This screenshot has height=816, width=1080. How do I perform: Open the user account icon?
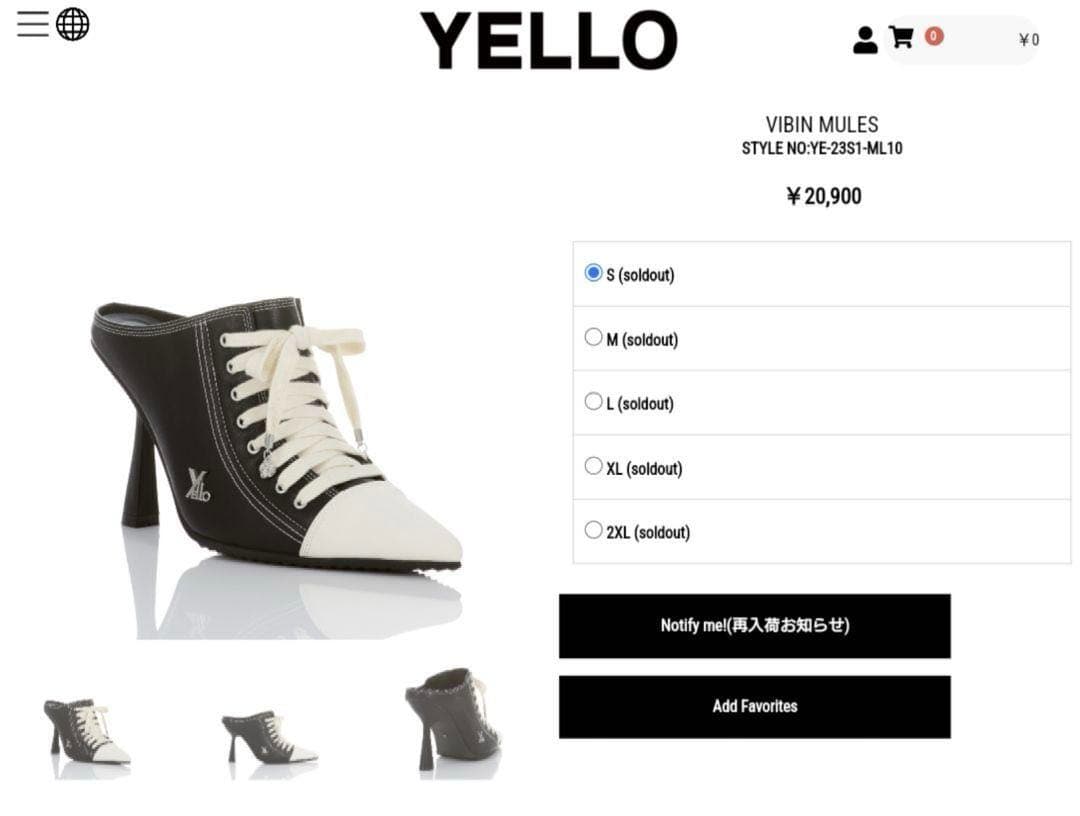pos(866,38)
